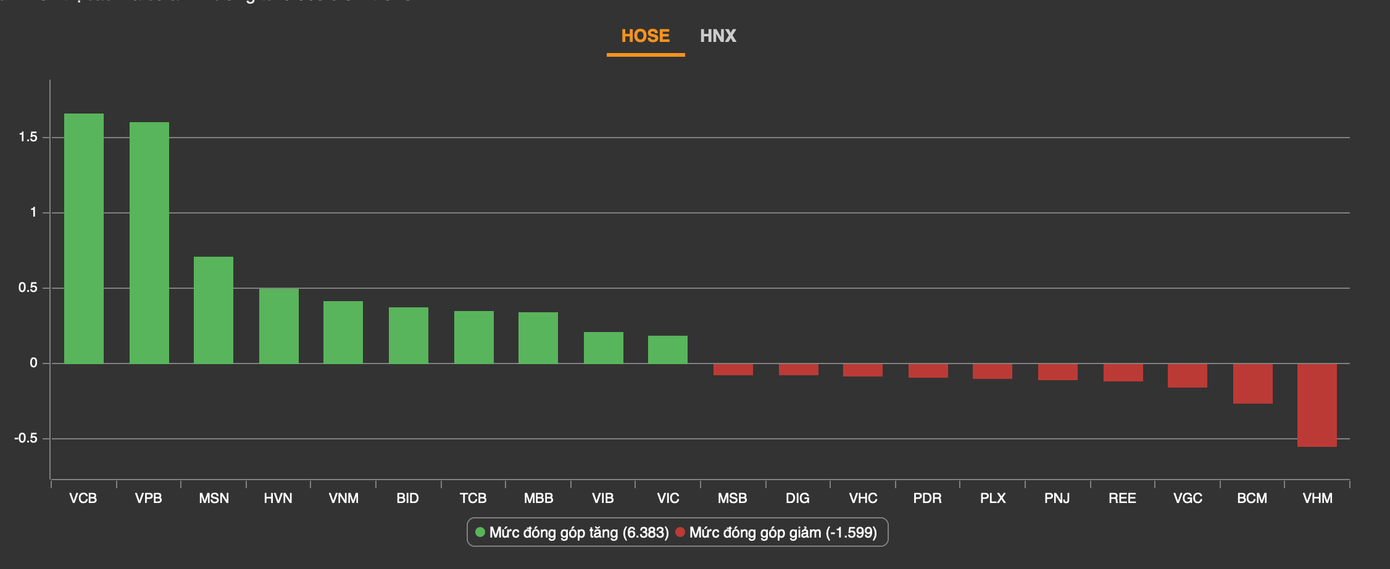This screenshot has height=569, width=1390.
Task: Select the BCM red bar
Action: click(1252, 383)
